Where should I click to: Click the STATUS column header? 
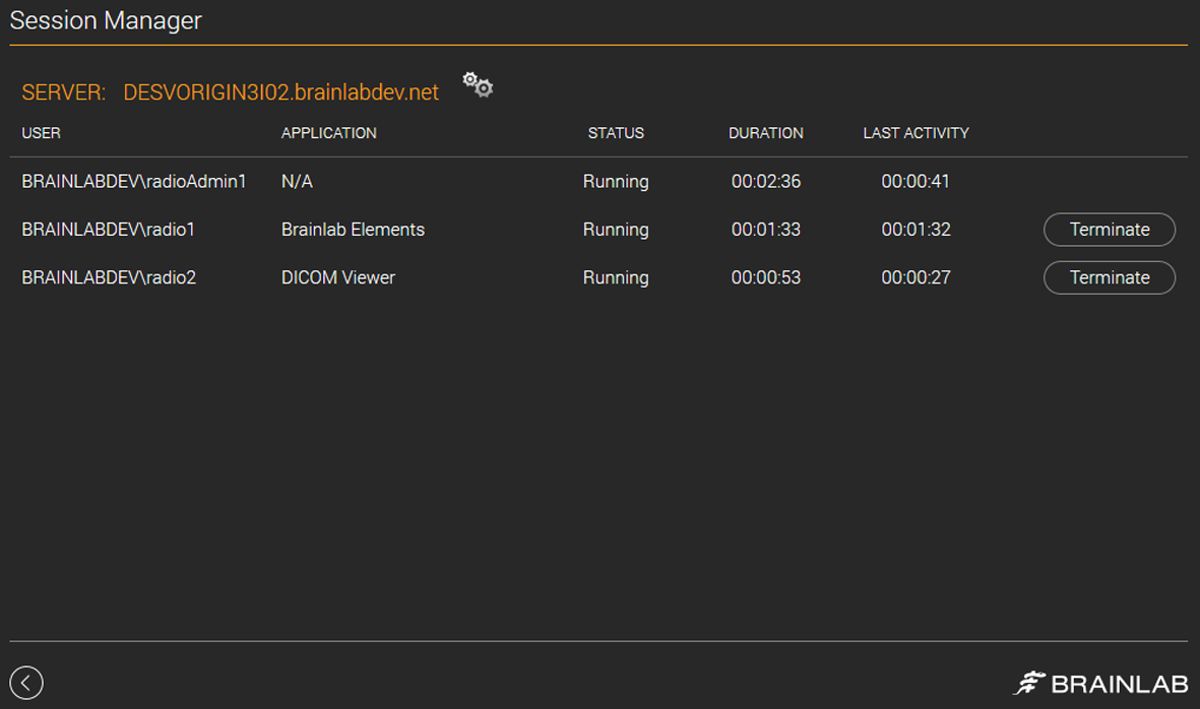pos(616,133)
